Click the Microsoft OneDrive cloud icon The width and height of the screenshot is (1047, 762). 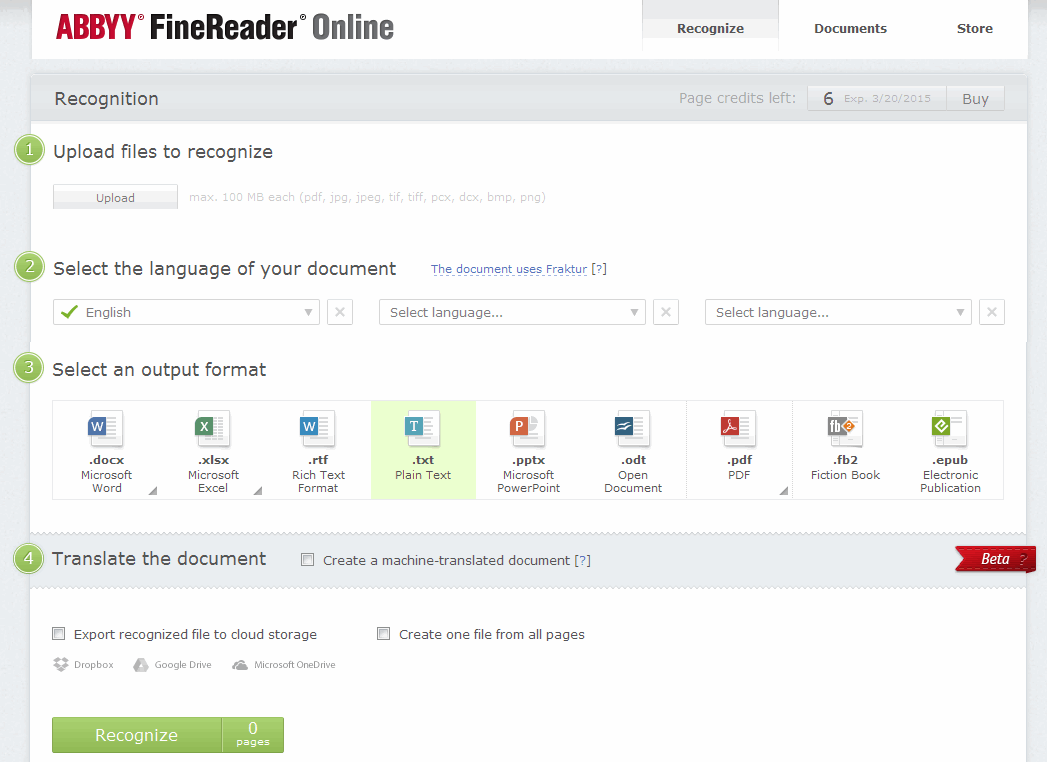tap(240, 664)
